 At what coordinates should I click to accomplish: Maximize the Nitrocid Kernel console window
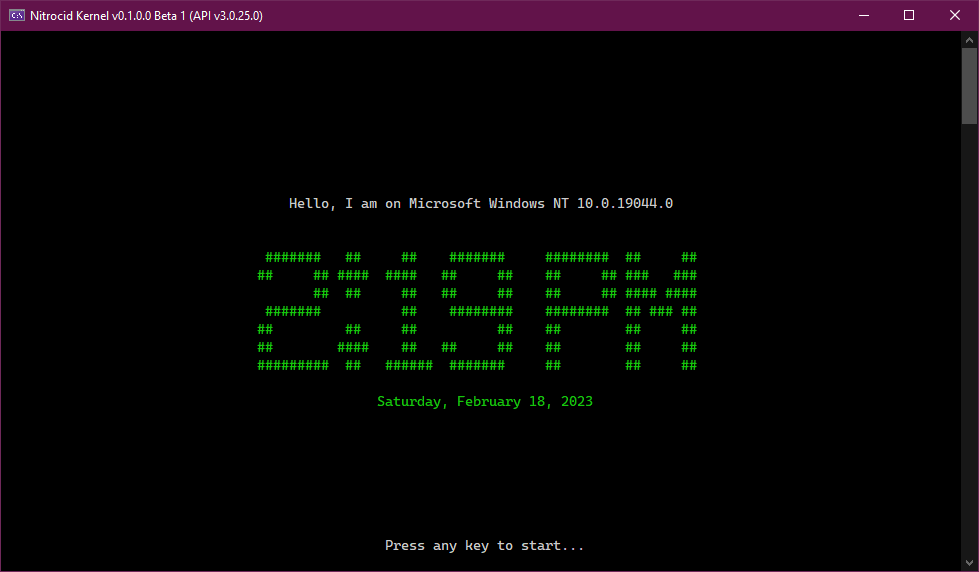point(908,15)
